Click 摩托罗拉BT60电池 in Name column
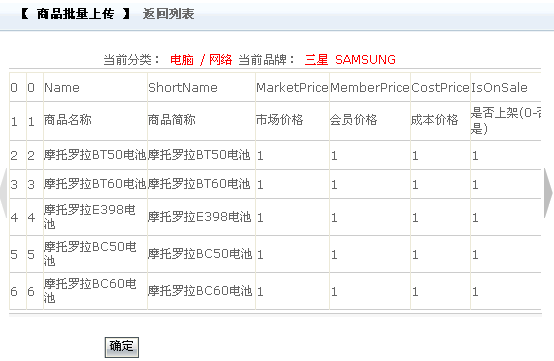Screen dimensions: 554x361 tap(95, 184)
